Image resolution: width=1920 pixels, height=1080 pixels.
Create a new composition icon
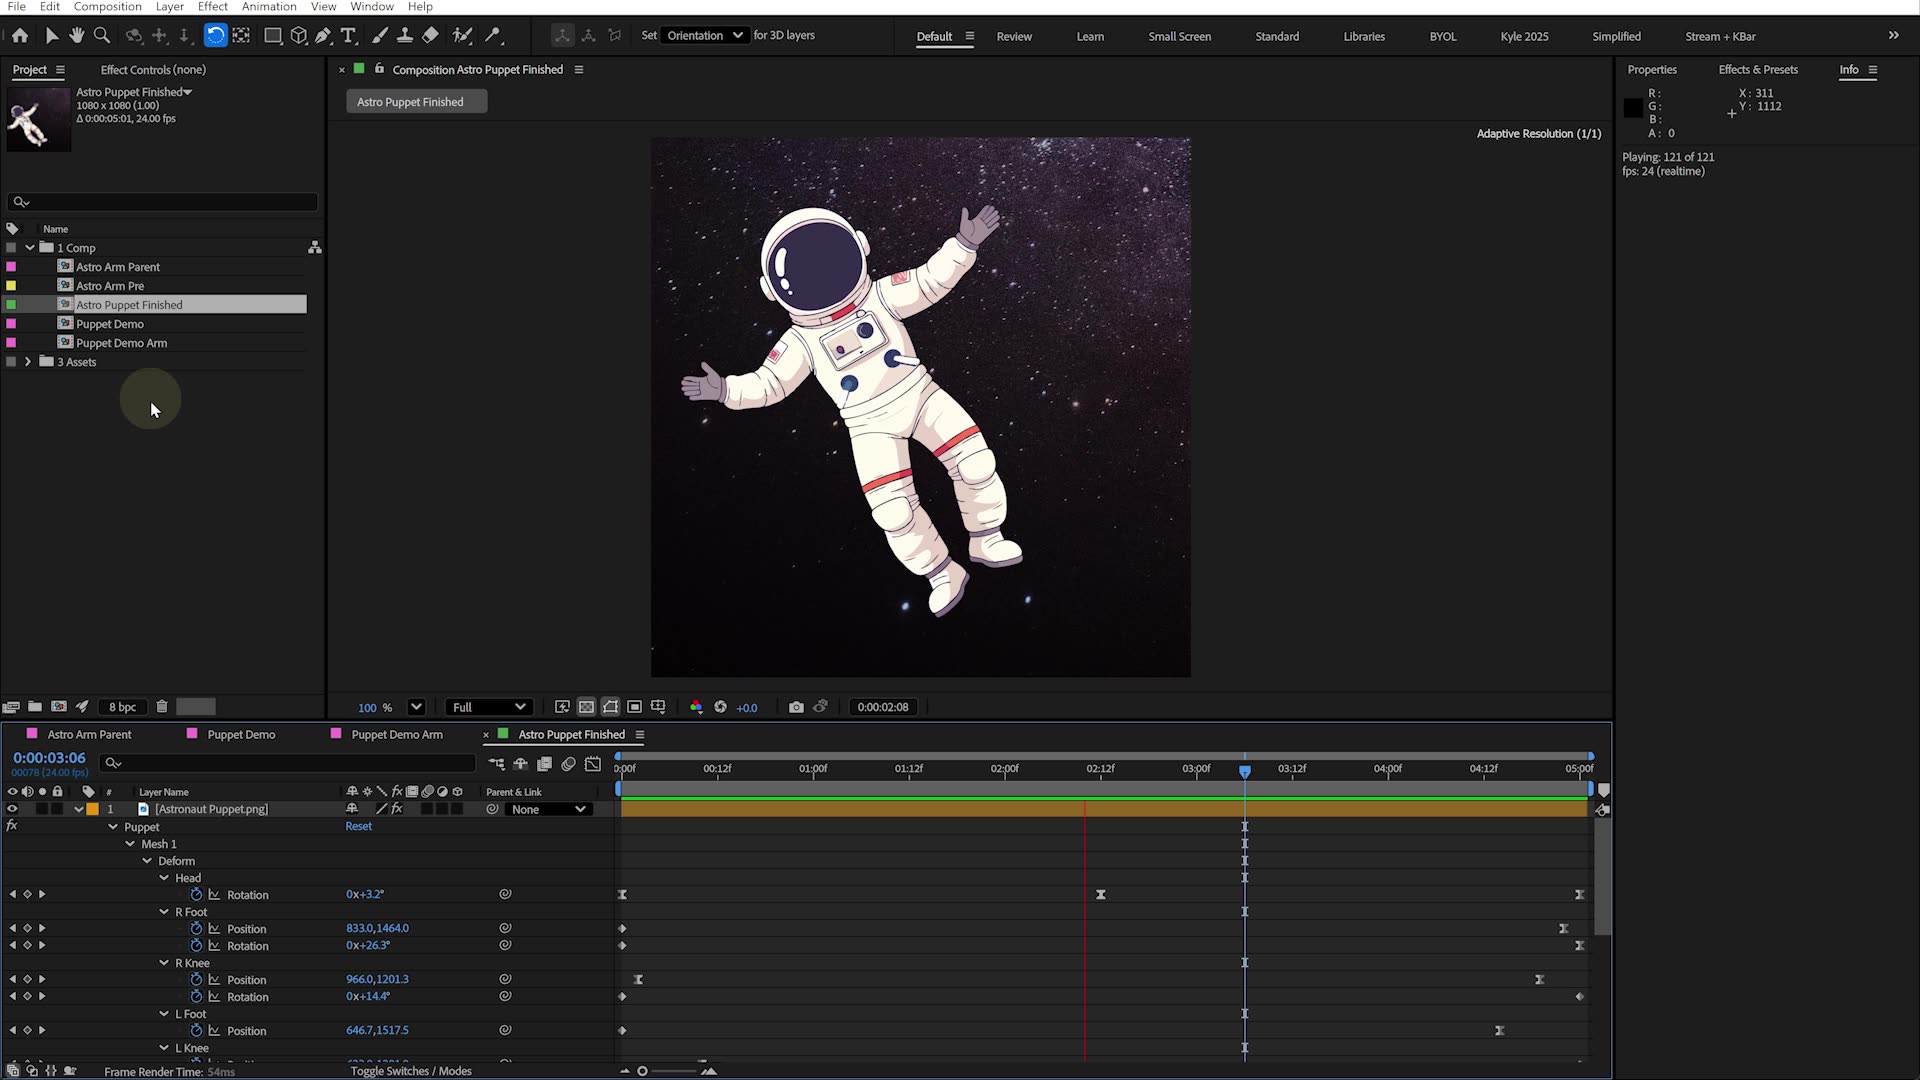click(x=59, y=707)
